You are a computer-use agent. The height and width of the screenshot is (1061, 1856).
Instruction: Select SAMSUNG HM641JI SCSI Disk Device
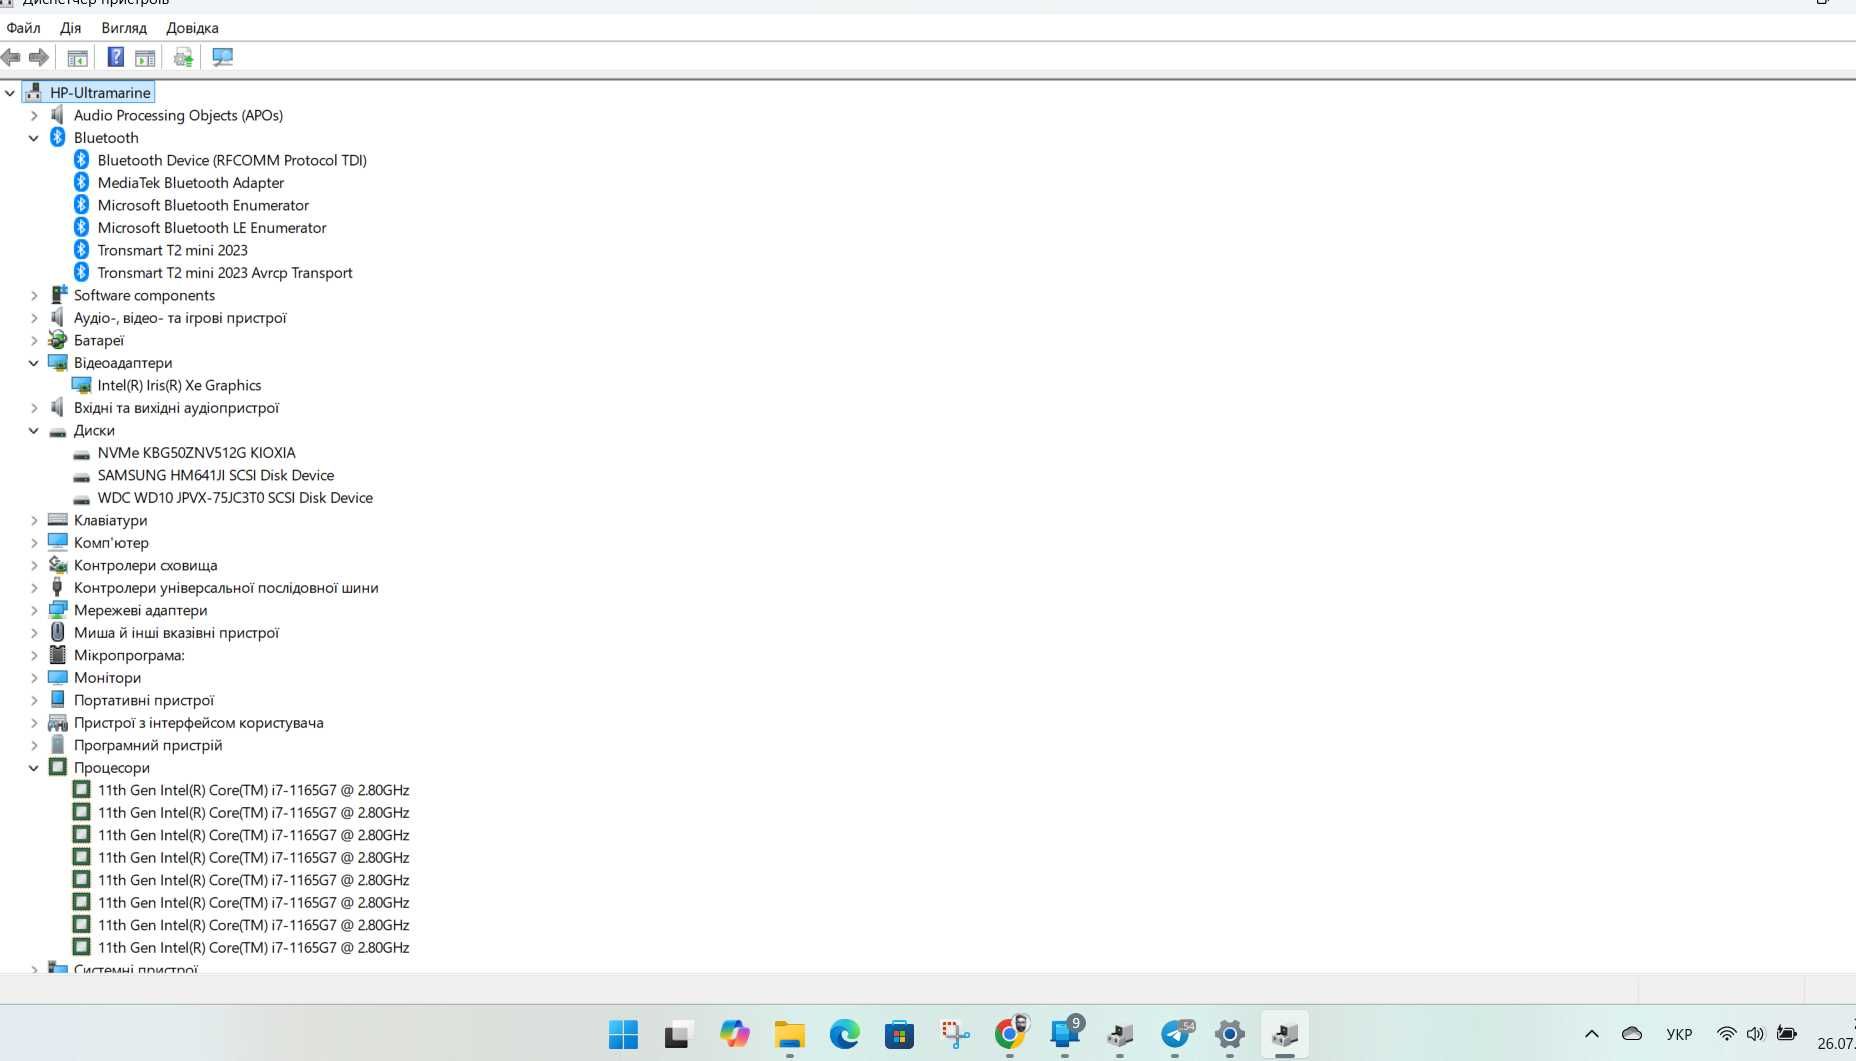[216, 475]
